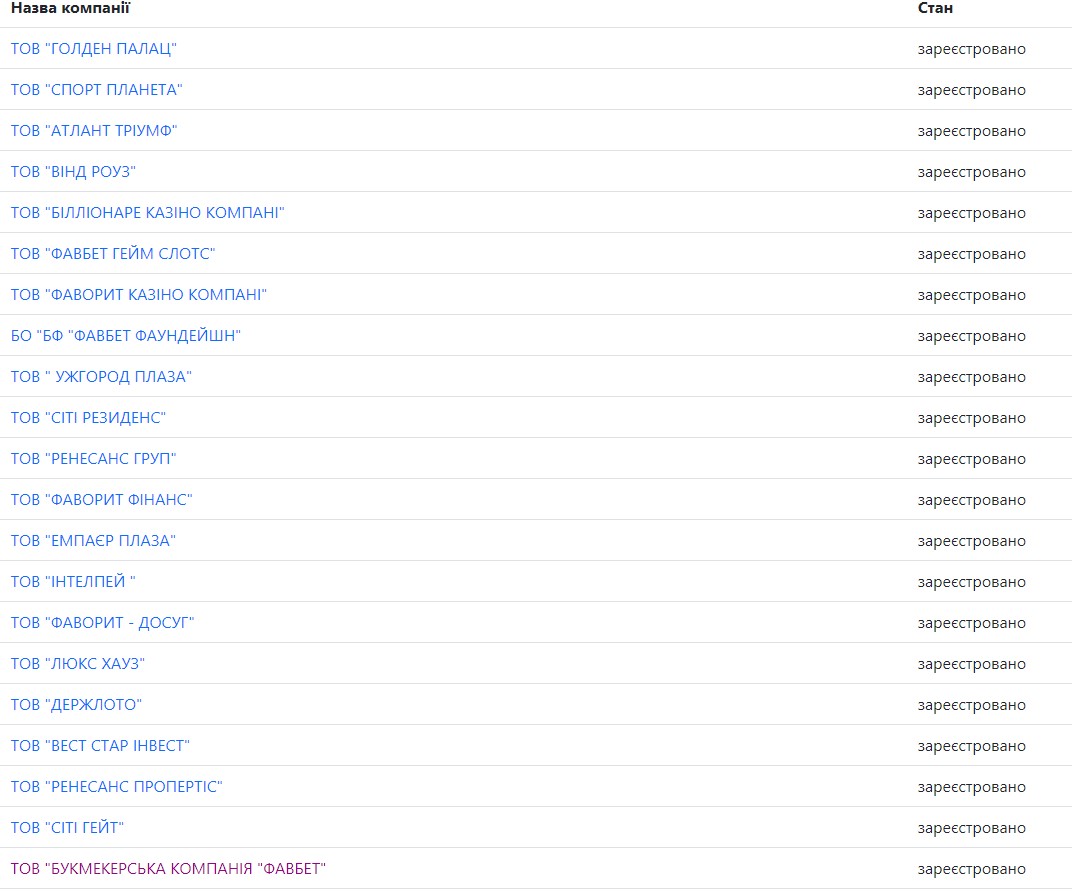Viewport: 1072px width, 892px height.
Task: Click ТОВ "ФАВБЕТ ГЕЙМ СЛОТС" link
Action: coord(113,254)
